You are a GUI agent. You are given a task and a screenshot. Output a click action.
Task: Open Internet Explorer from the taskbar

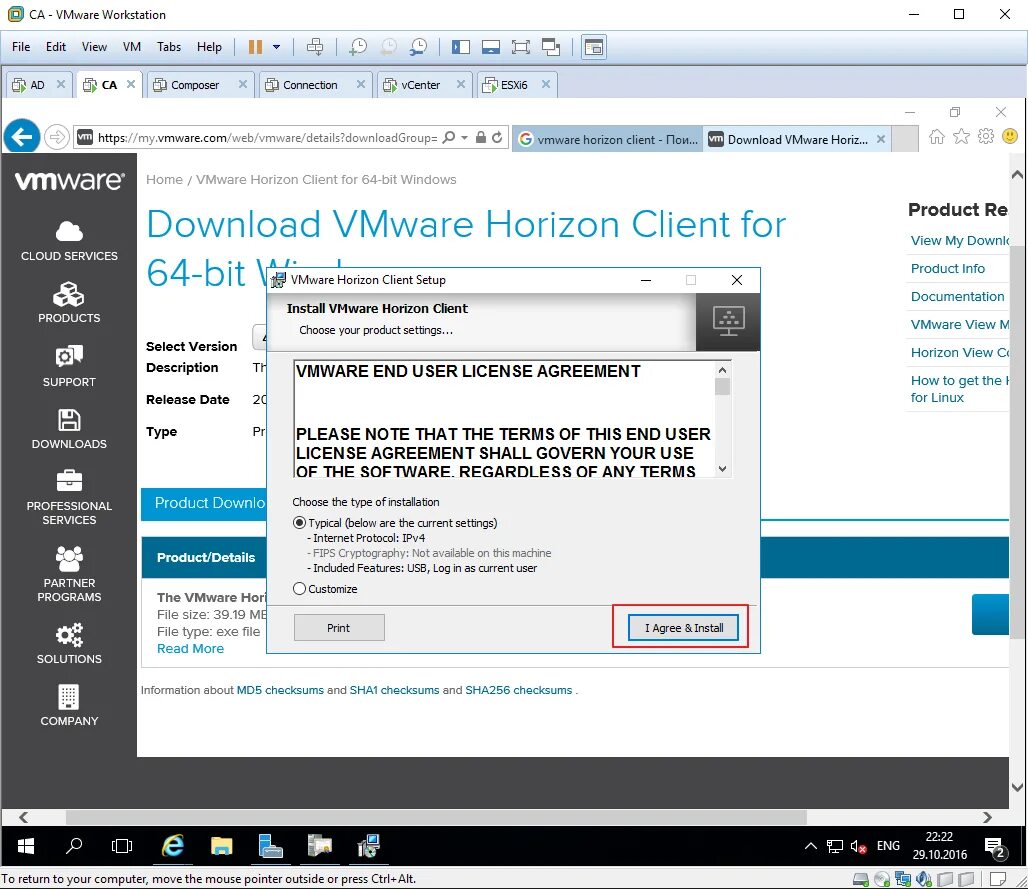(172, 845)
